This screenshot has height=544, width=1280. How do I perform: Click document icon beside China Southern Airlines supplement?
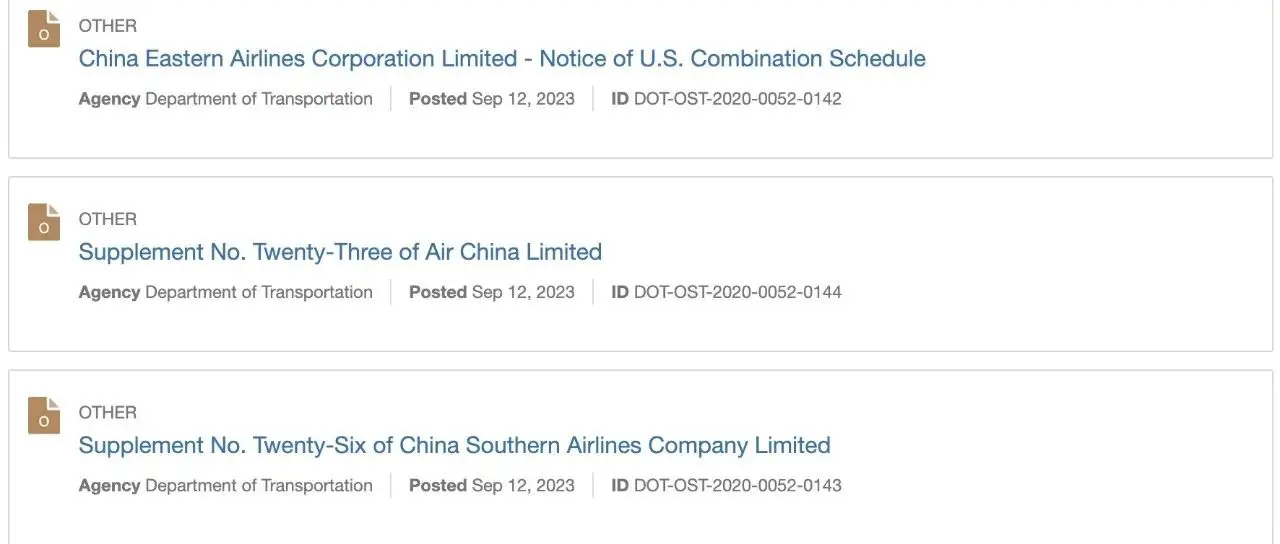coord(44,415)
